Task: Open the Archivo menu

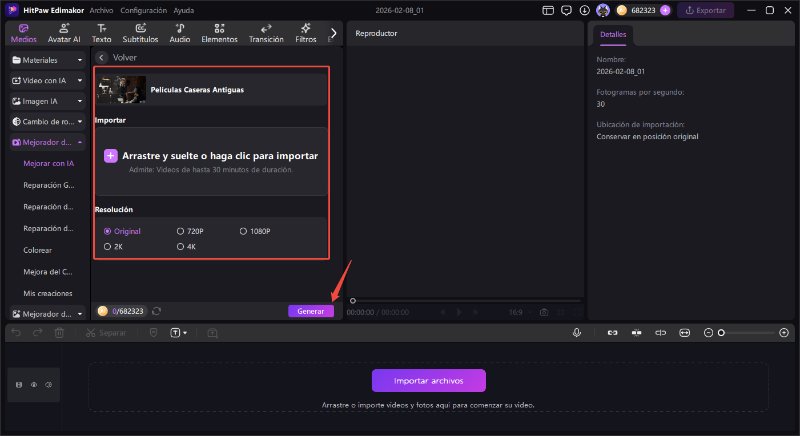Action: coord(101,9)
